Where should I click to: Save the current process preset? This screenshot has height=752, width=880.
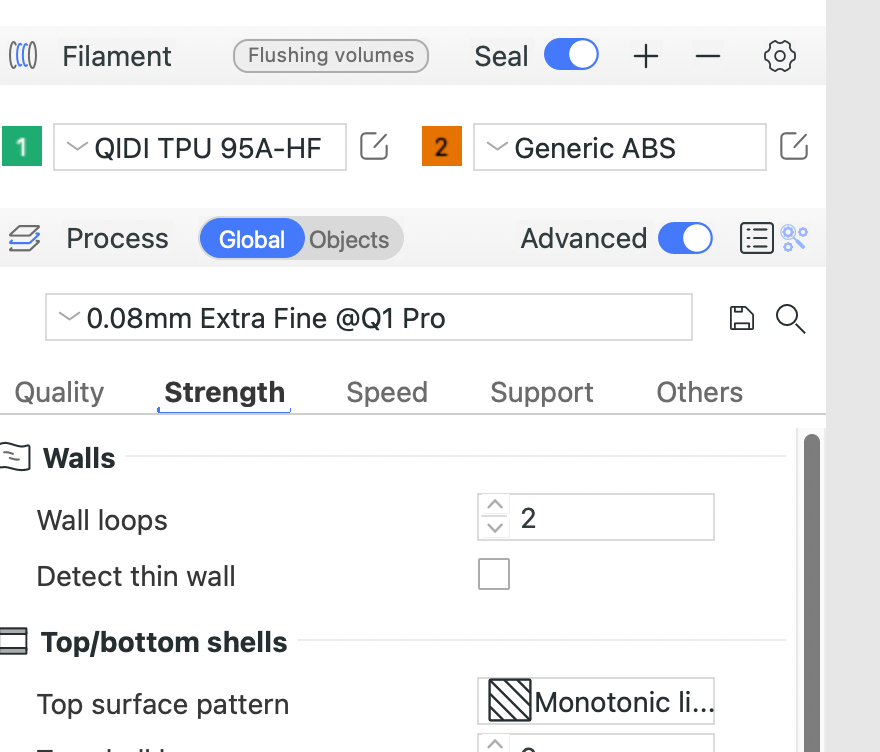741,319
